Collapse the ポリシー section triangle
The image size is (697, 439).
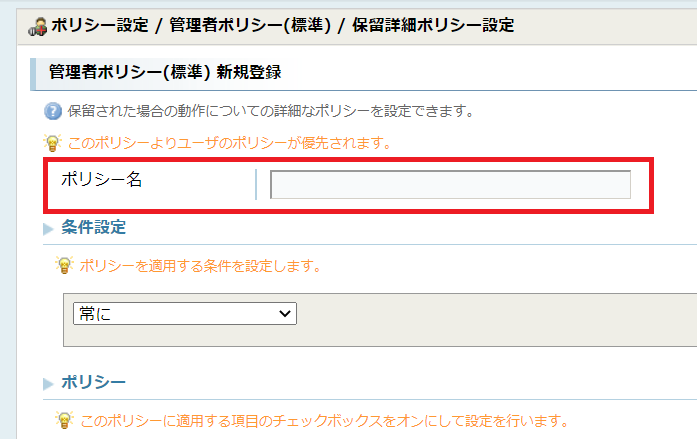[48, 383]
